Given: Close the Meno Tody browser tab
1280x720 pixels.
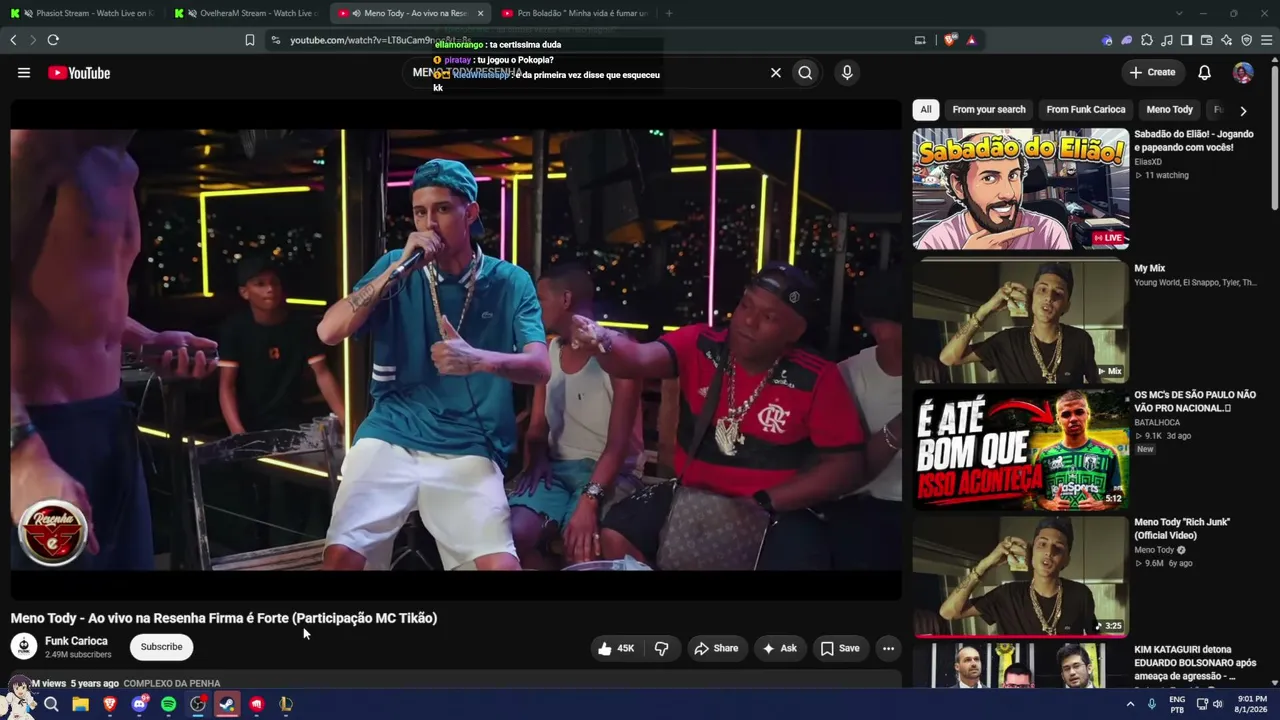Looking at the screenshot, I should tap(480, 13).
